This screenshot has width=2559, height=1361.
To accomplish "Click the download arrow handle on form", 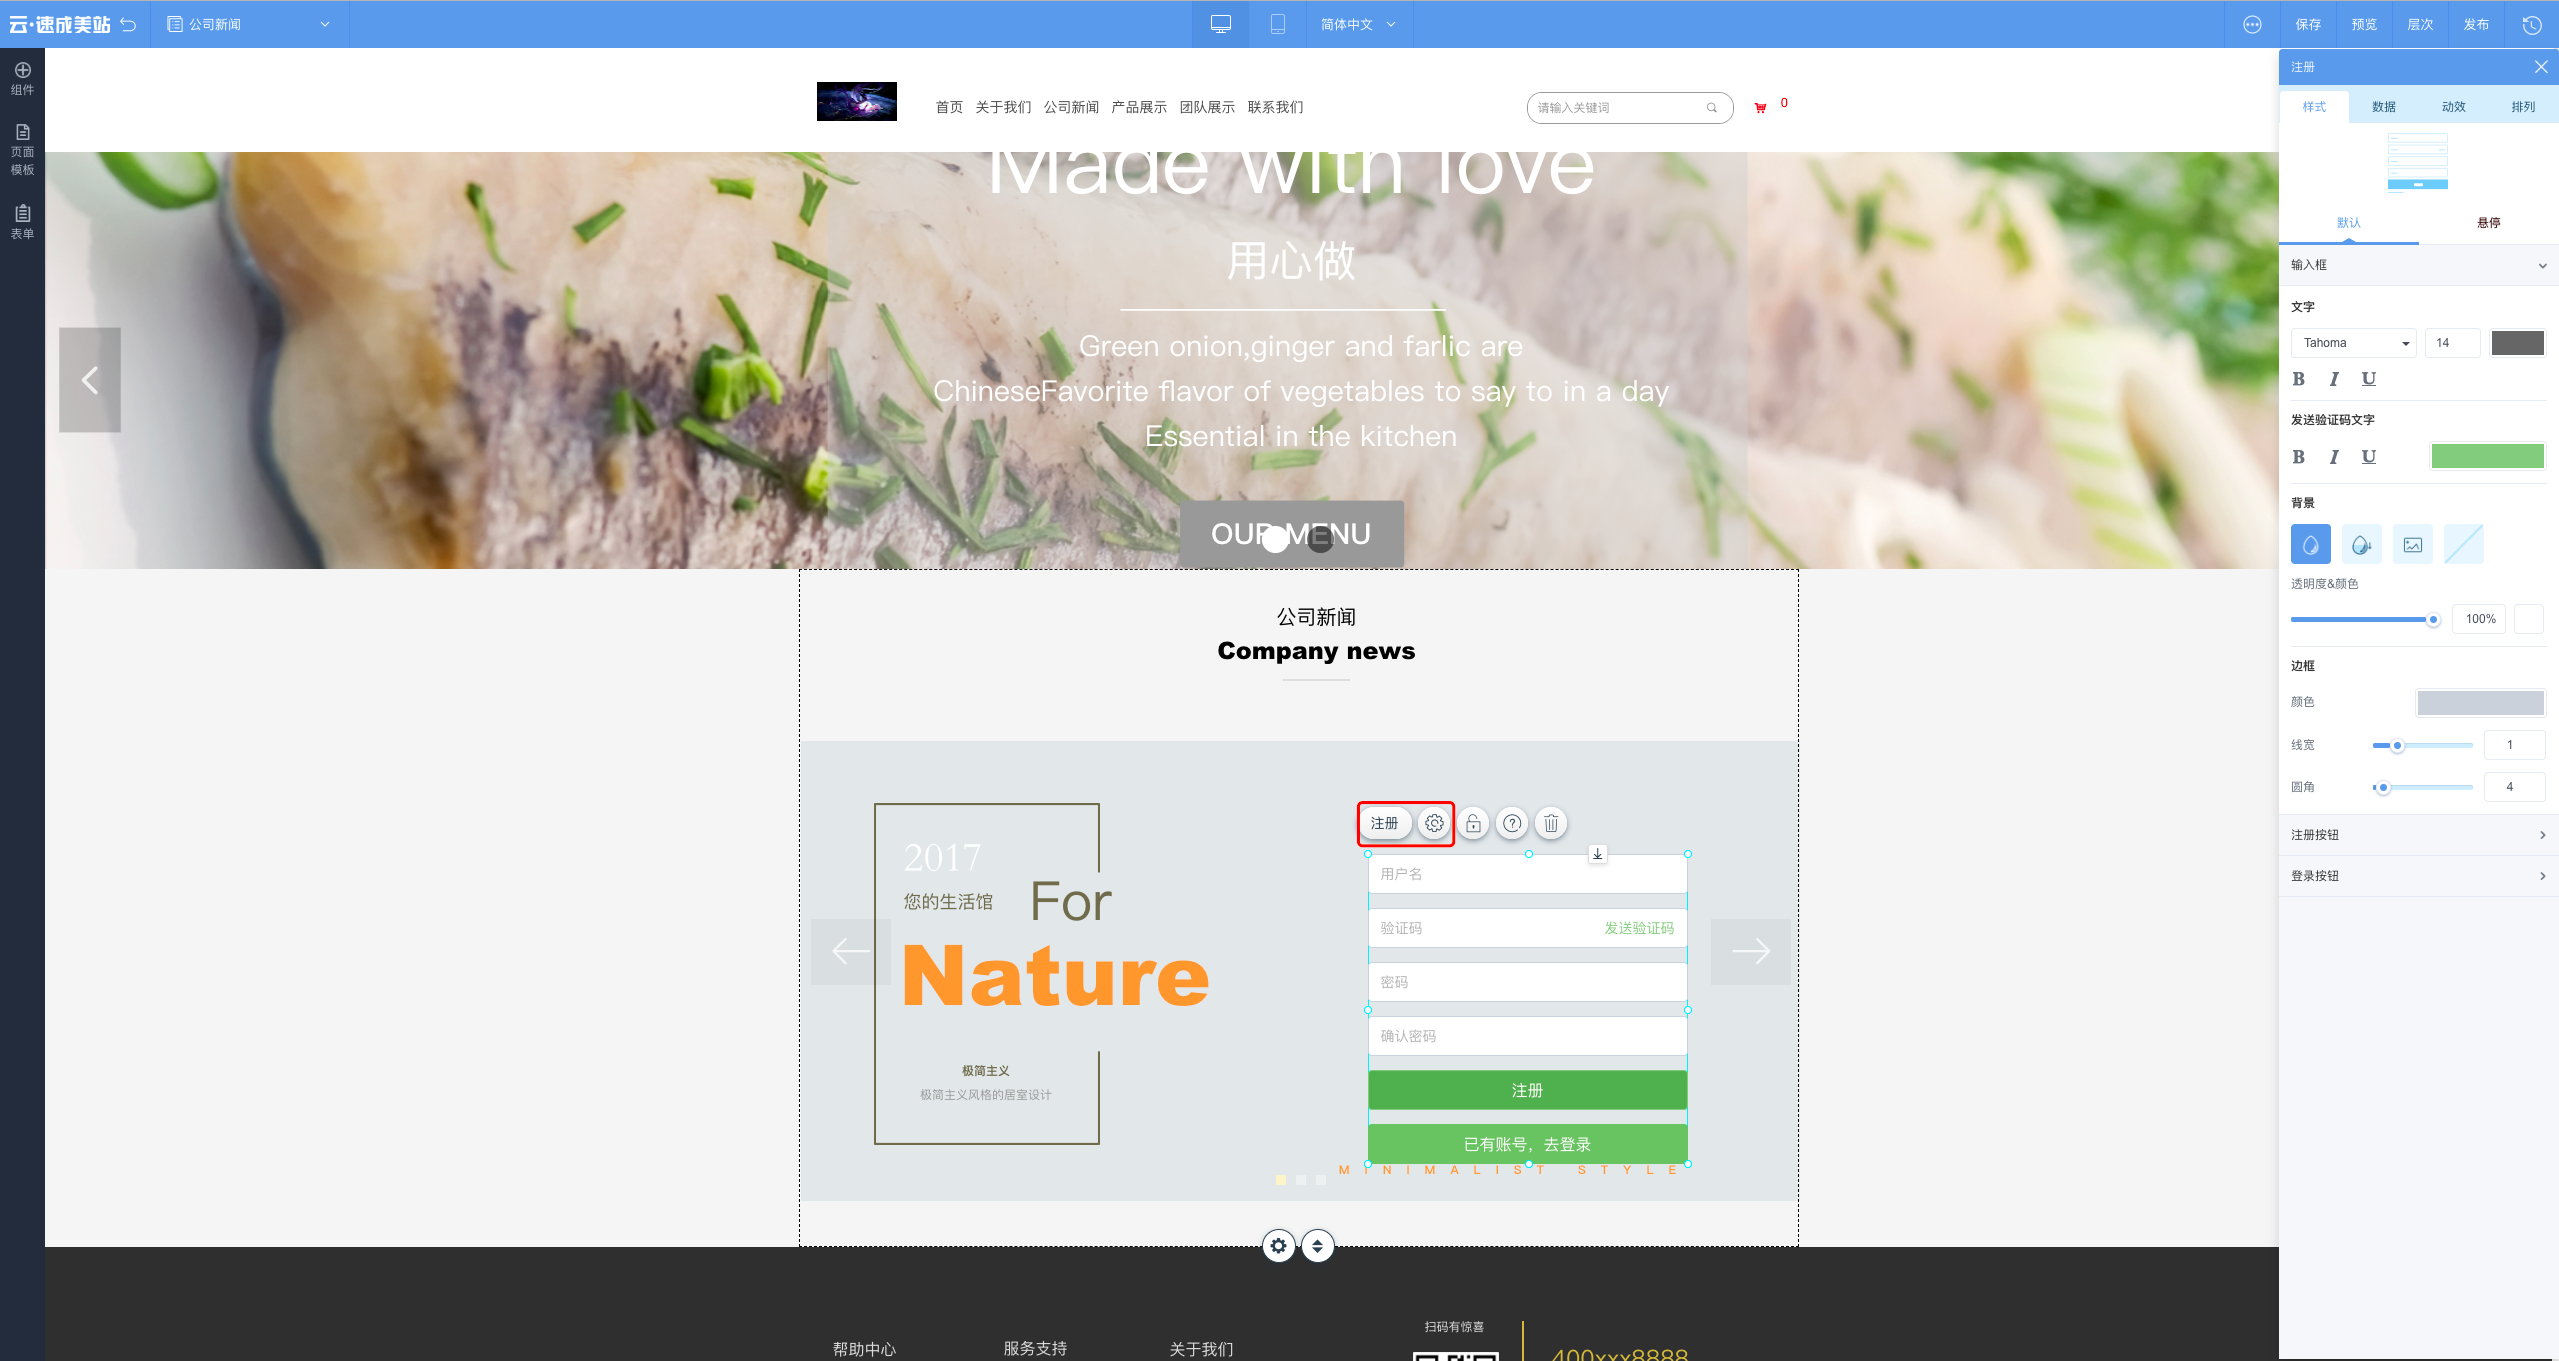I will [1598, 854].
